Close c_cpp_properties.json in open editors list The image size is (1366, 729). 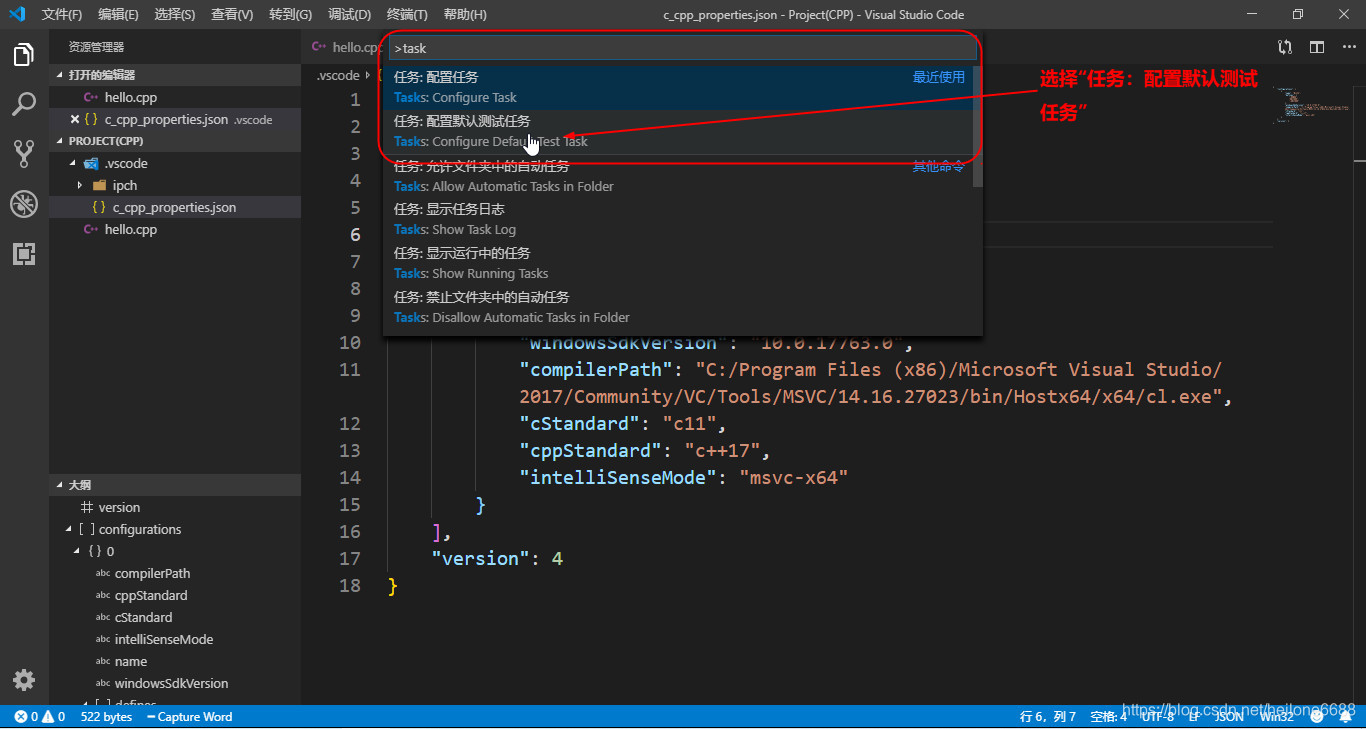(x=75, y=119)
